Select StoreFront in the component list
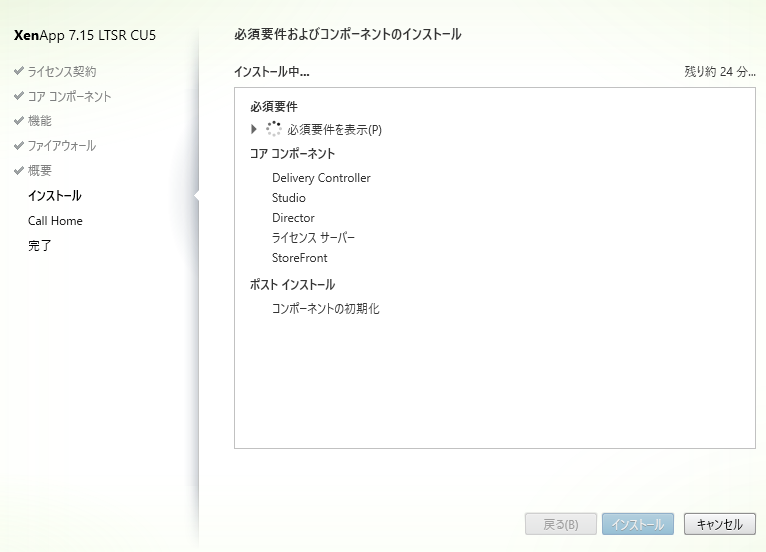 click(x=299, y=258)
